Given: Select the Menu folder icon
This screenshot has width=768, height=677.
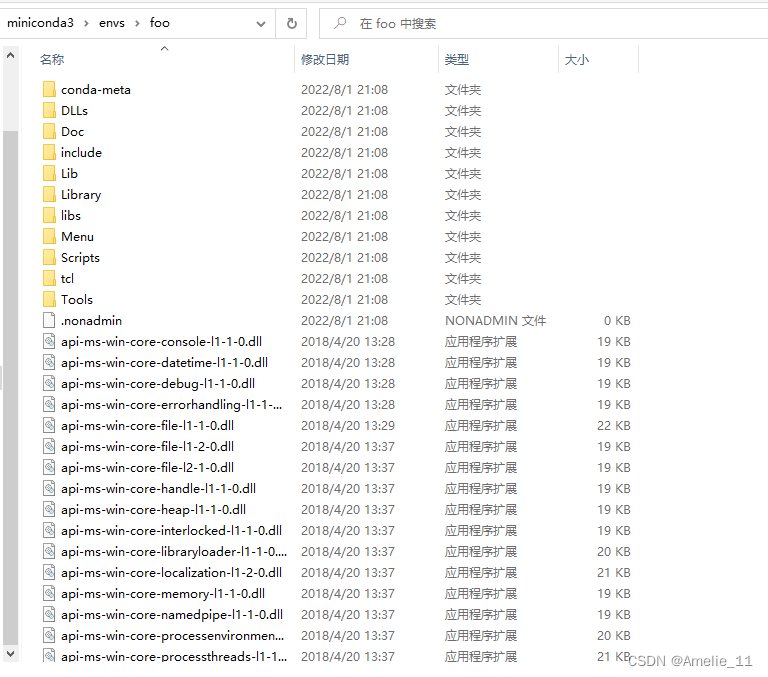Looking at the screenshot, I should 49,237.
